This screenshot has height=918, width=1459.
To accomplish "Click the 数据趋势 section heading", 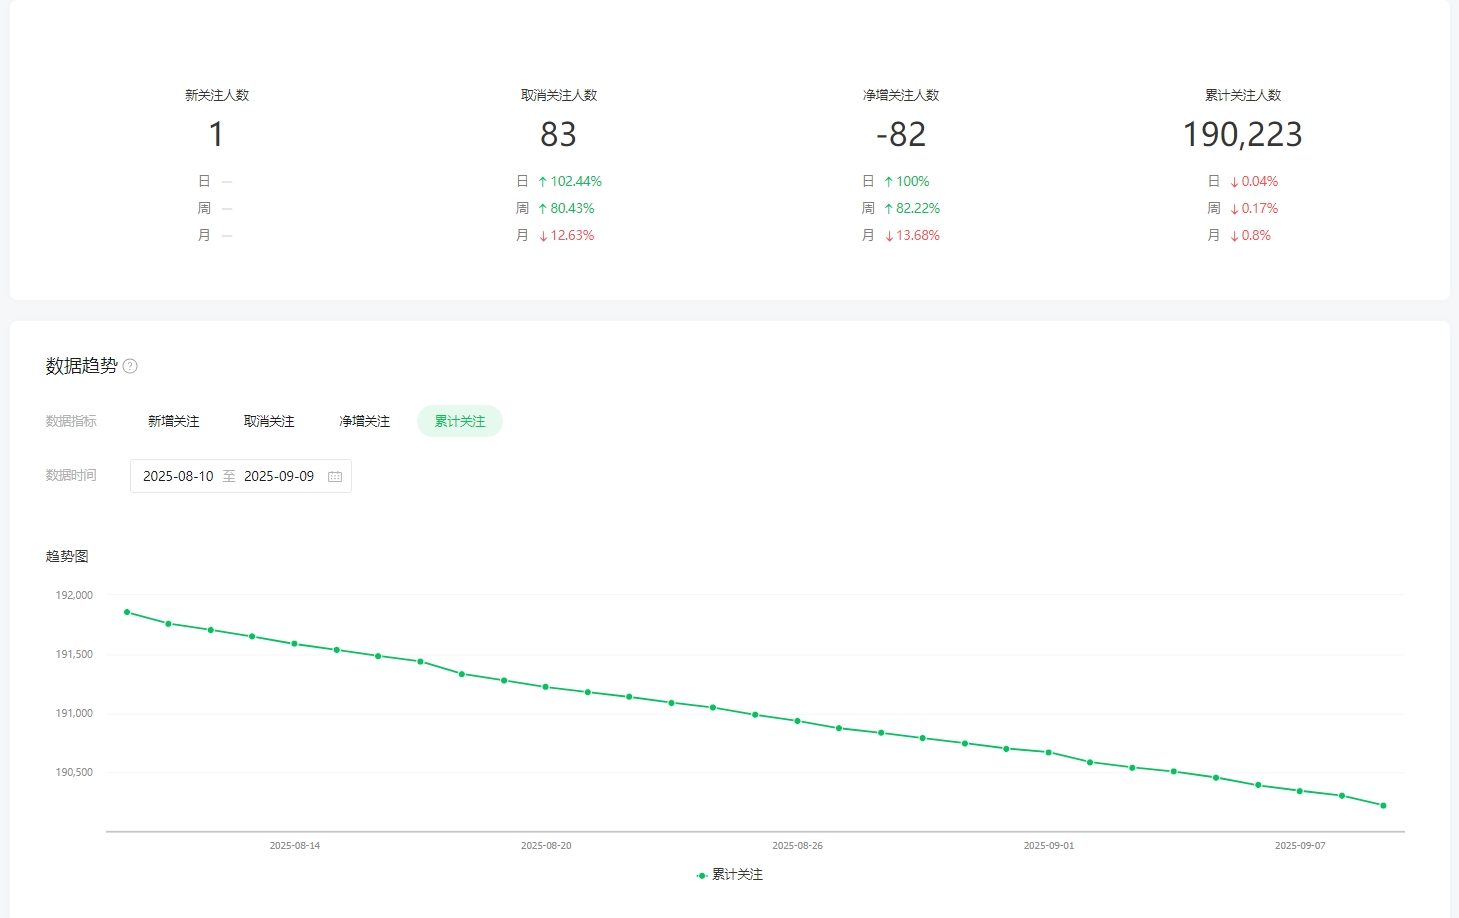I will (81, 366).
